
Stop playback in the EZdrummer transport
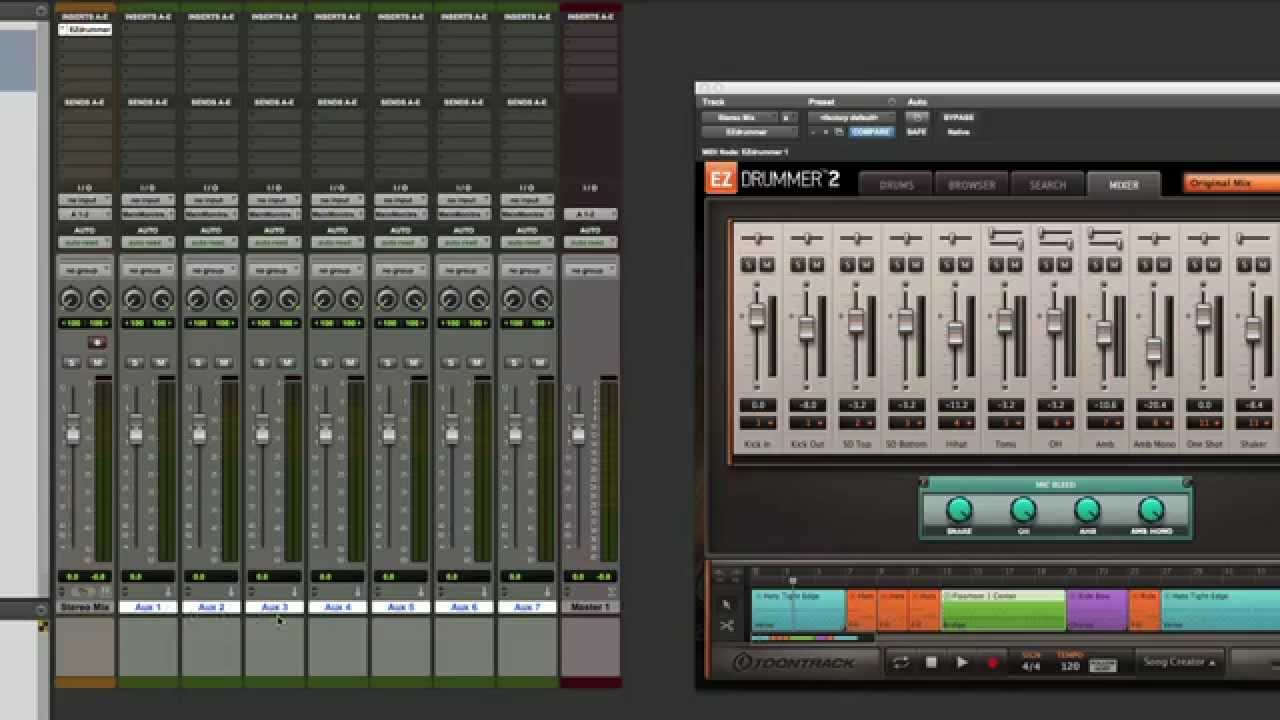click(x=931, y=662)
